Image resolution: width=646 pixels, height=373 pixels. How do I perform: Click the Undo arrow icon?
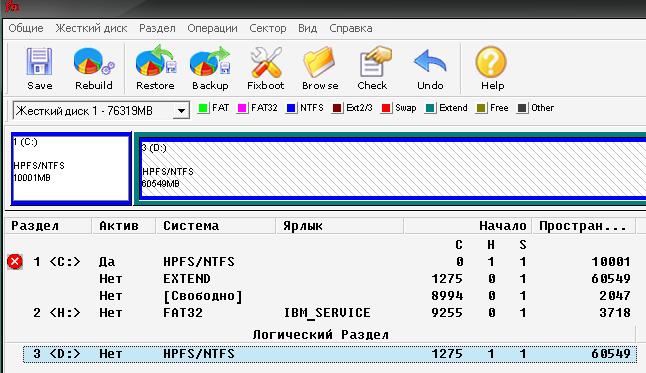pos(430,62)
